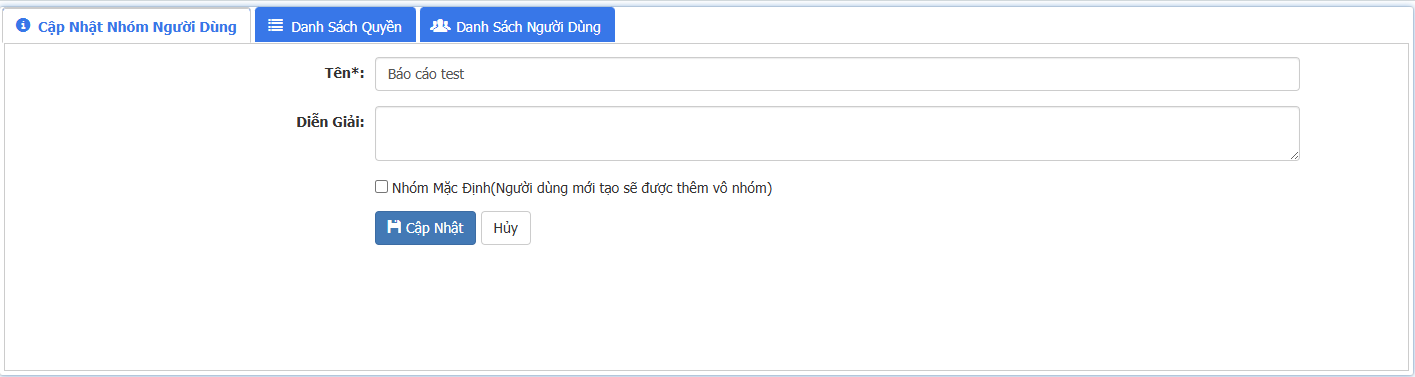
Task: Click the floppy disk save icon
Action: 394,227
